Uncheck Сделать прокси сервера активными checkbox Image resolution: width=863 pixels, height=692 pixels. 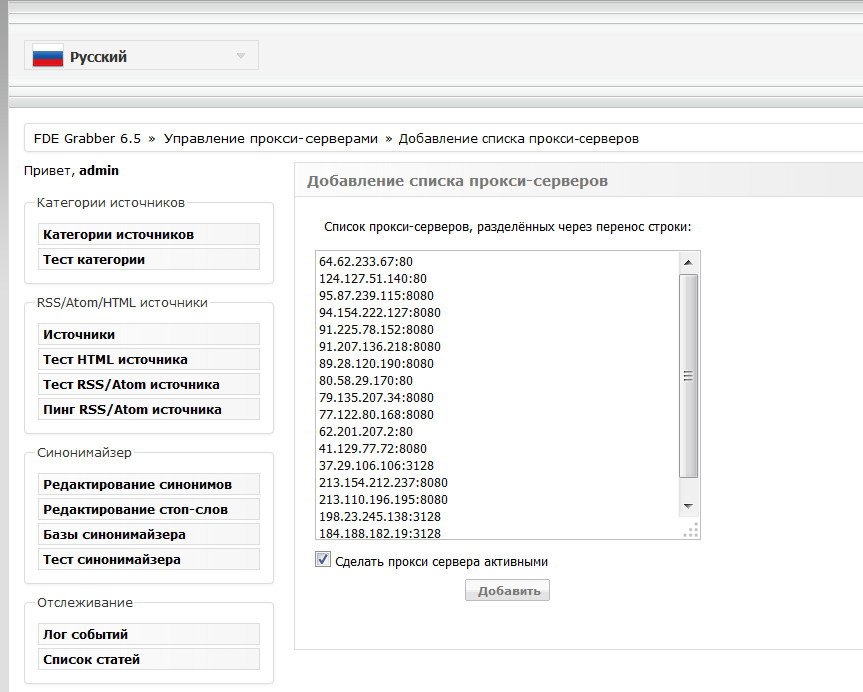[x=323, y=559]
